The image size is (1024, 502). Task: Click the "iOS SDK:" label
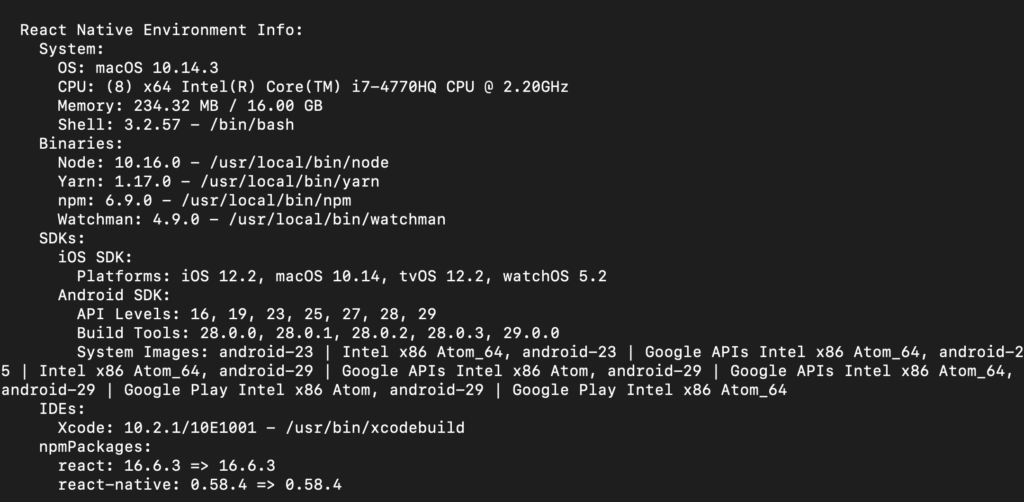click(x=95, y=257)
